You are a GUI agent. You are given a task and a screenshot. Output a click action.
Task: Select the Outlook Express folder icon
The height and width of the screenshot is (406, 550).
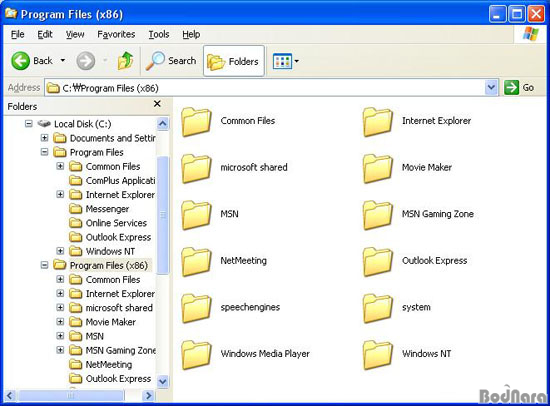pos(378,261)
